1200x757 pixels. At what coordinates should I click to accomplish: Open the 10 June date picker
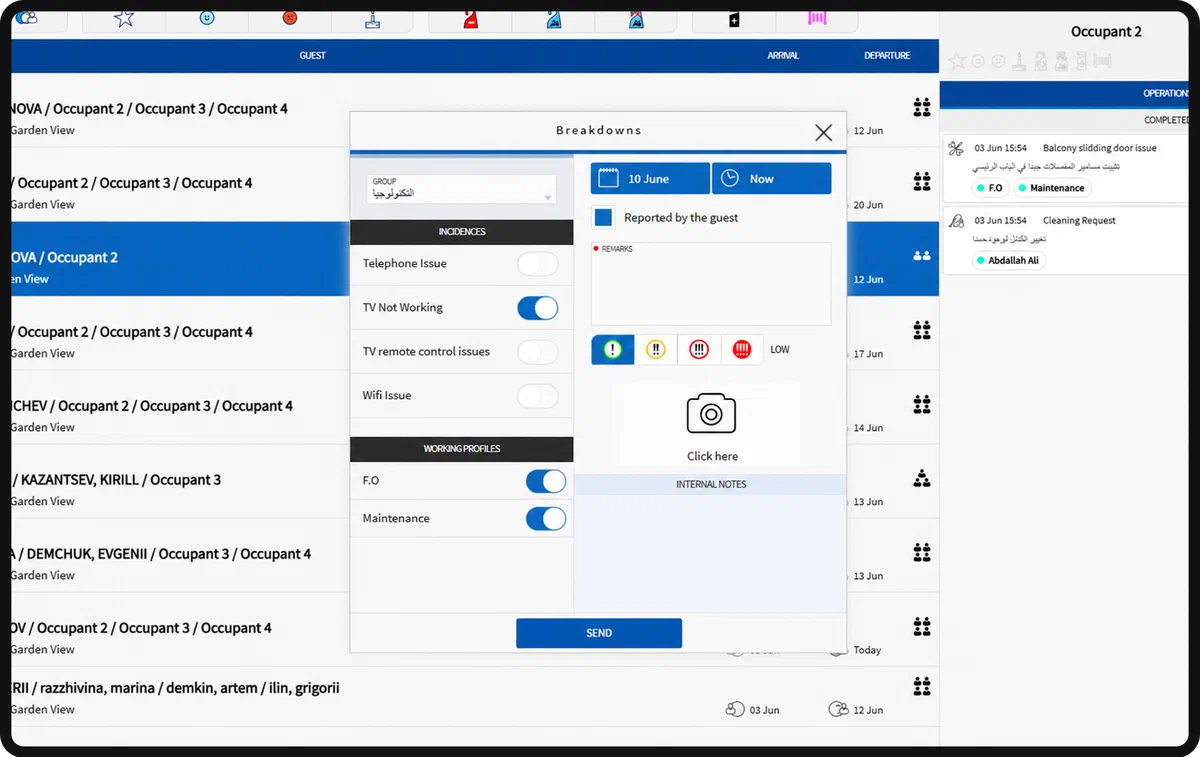click(650, 178)
